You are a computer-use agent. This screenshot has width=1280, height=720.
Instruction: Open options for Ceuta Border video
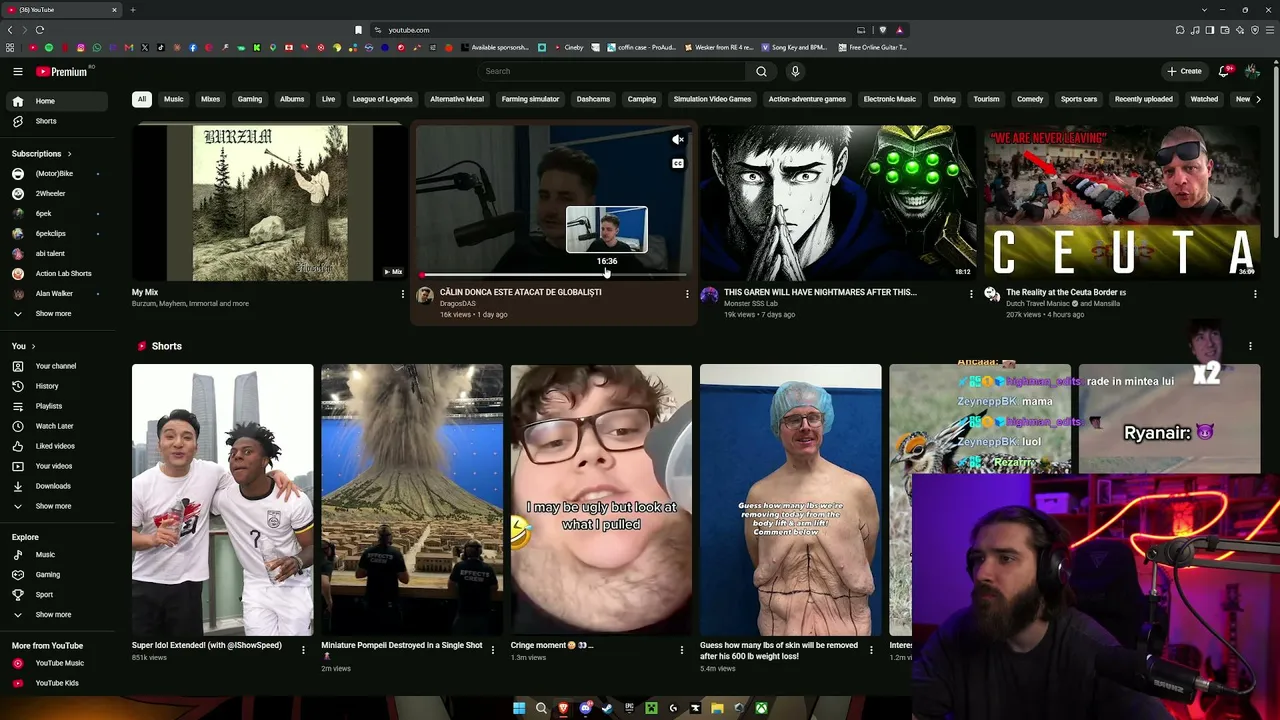1255,294
